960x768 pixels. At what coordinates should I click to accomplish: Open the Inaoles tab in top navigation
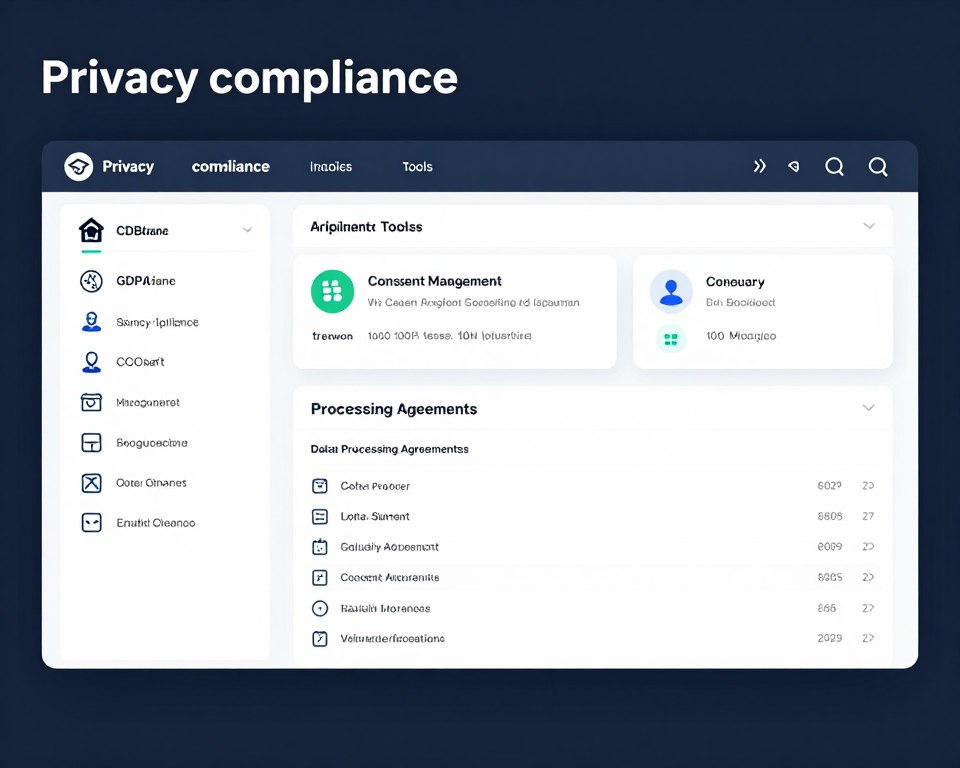coord(331,167)
